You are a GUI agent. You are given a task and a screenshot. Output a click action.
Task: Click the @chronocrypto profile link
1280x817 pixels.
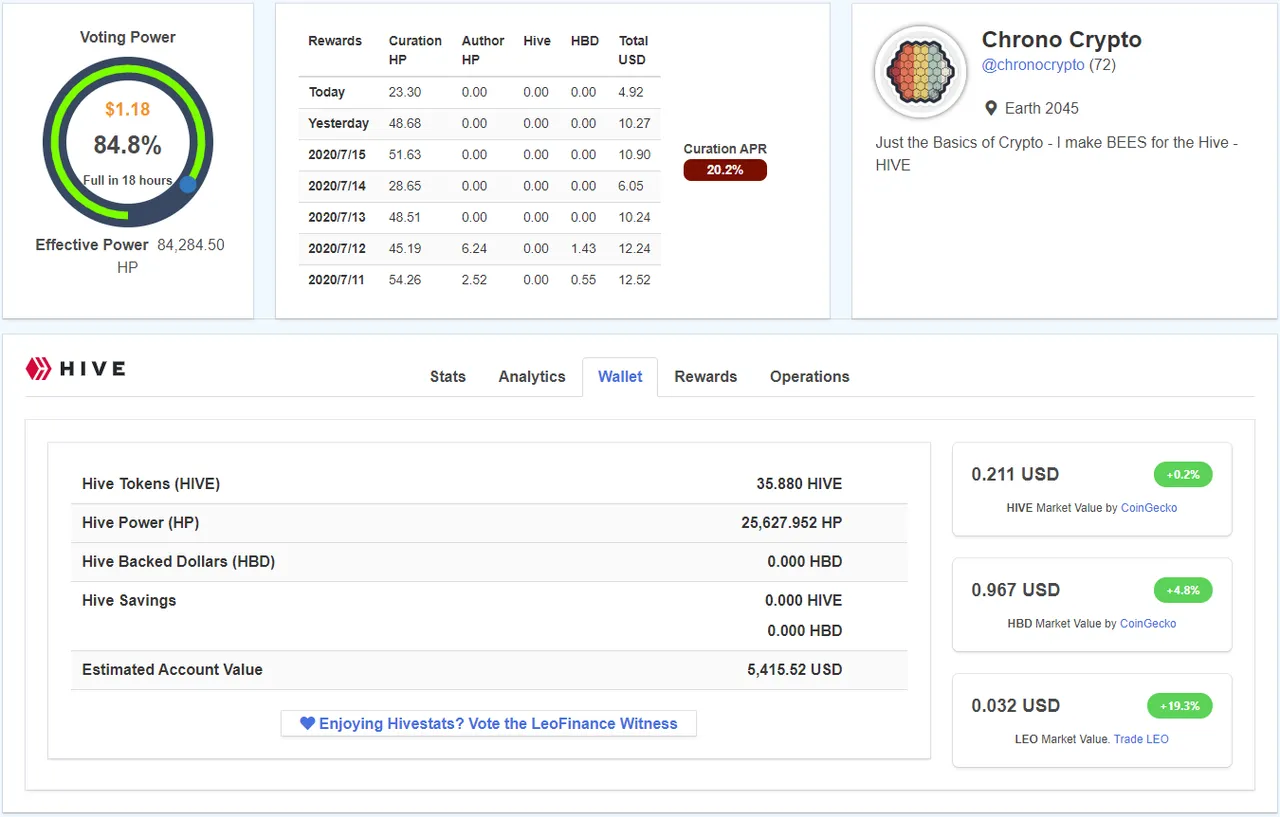coord(1033,65)
